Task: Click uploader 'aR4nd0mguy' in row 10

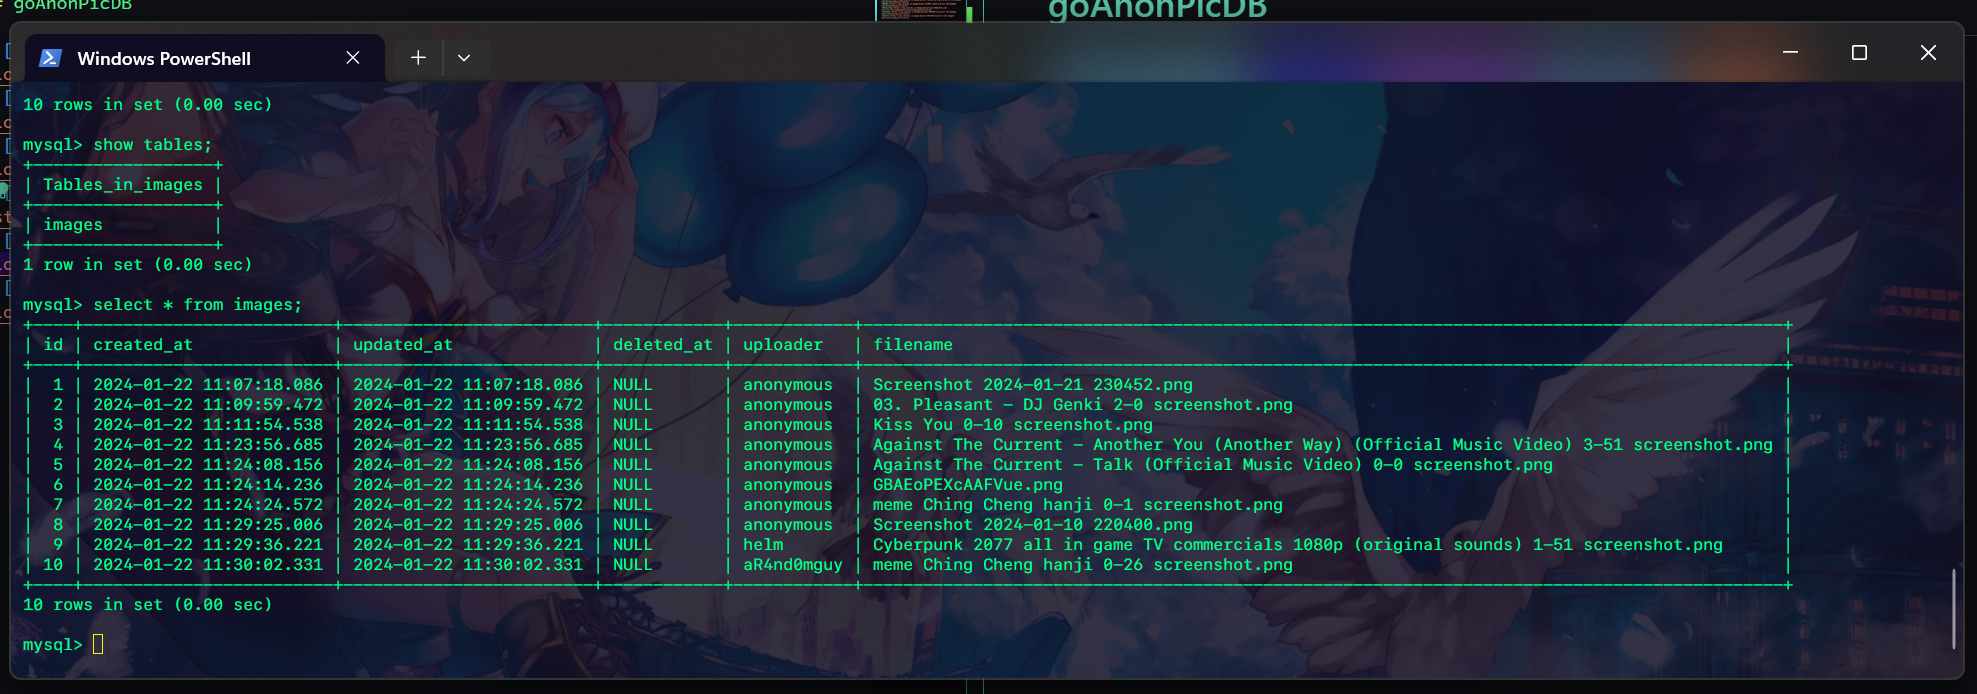Action: [793, 565]
